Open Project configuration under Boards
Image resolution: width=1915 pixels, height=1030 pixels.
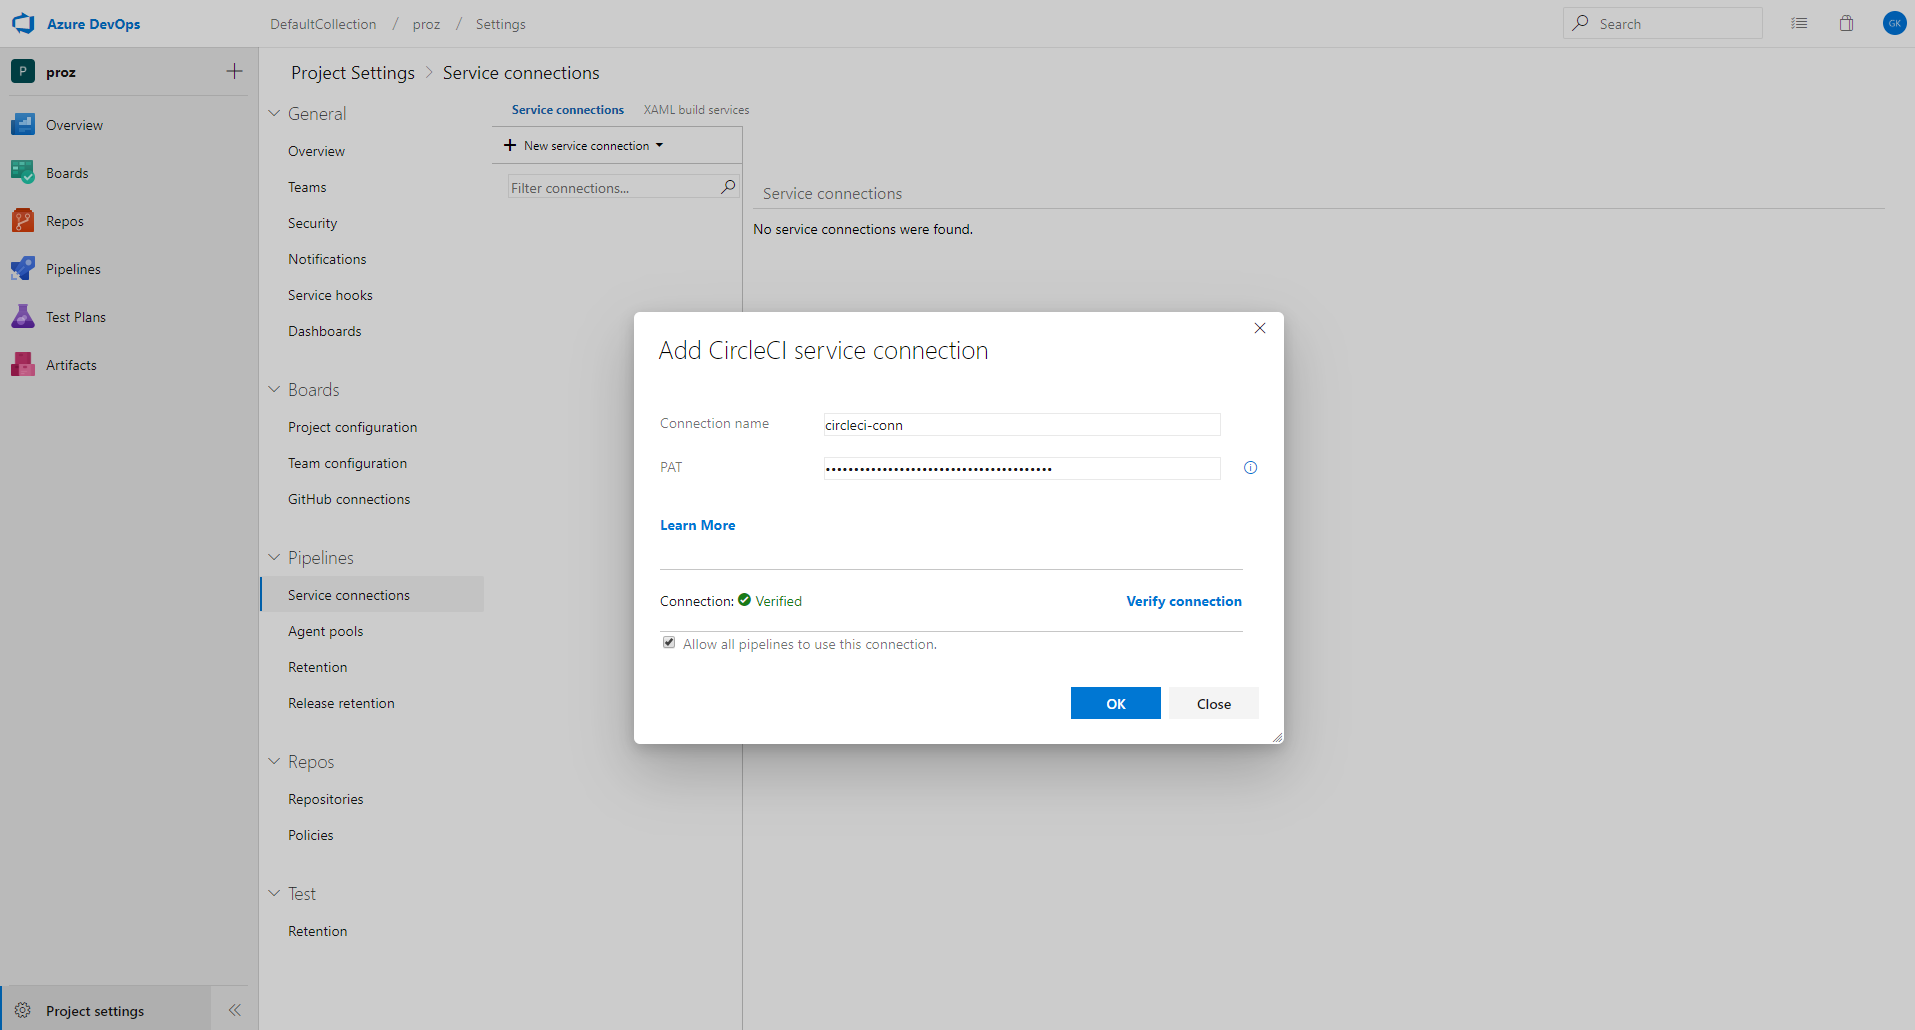pyautogui.click(x=353, y=427)
